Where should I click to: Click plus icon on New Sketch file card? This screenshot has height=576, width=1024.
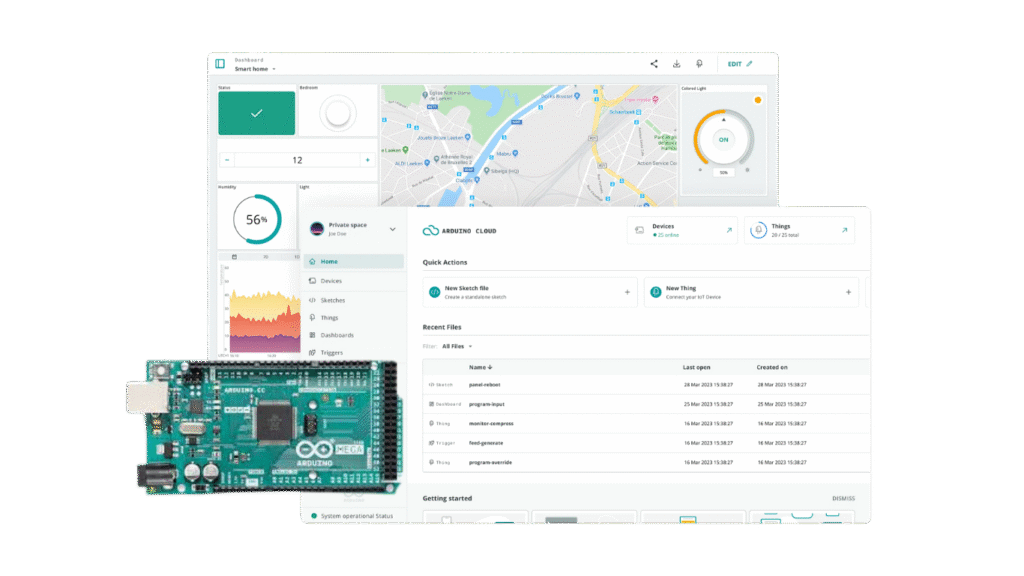click(627, 293)
